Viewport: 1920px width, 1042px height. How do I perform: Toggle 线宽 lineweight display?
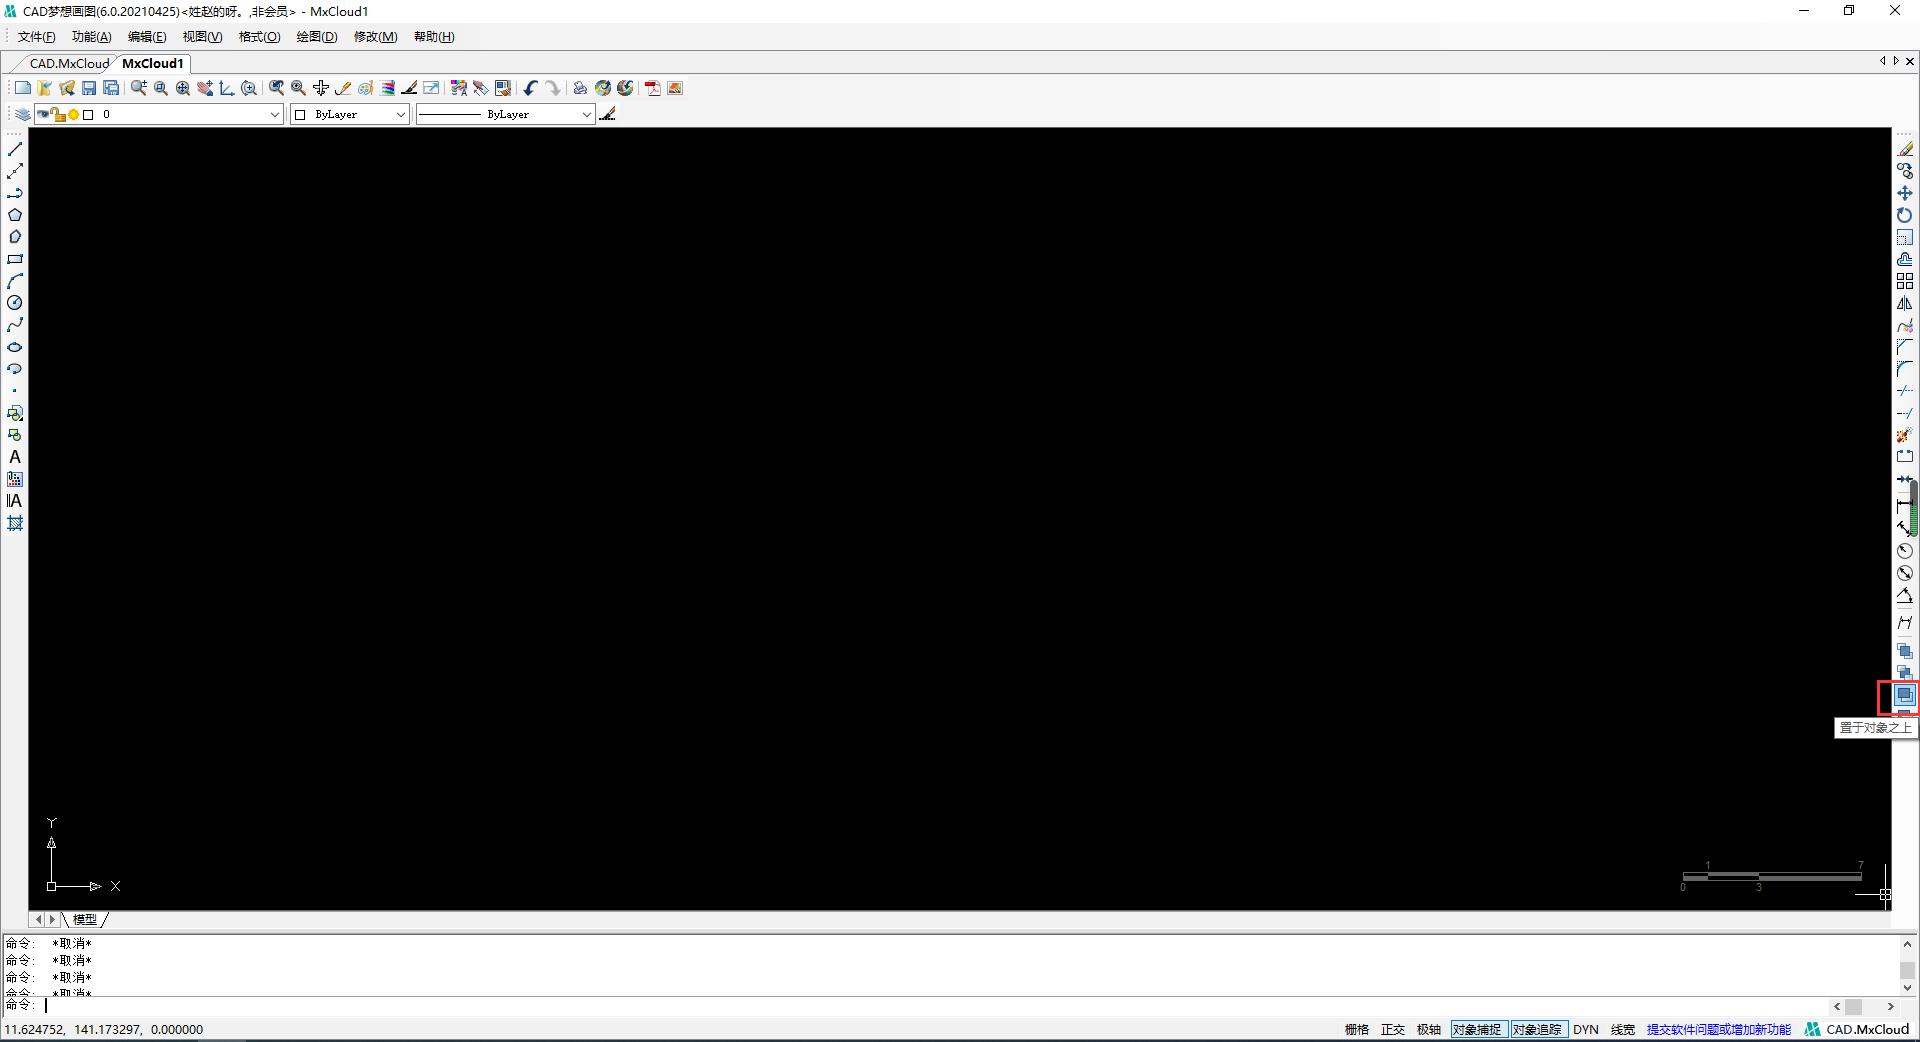1623,1029
